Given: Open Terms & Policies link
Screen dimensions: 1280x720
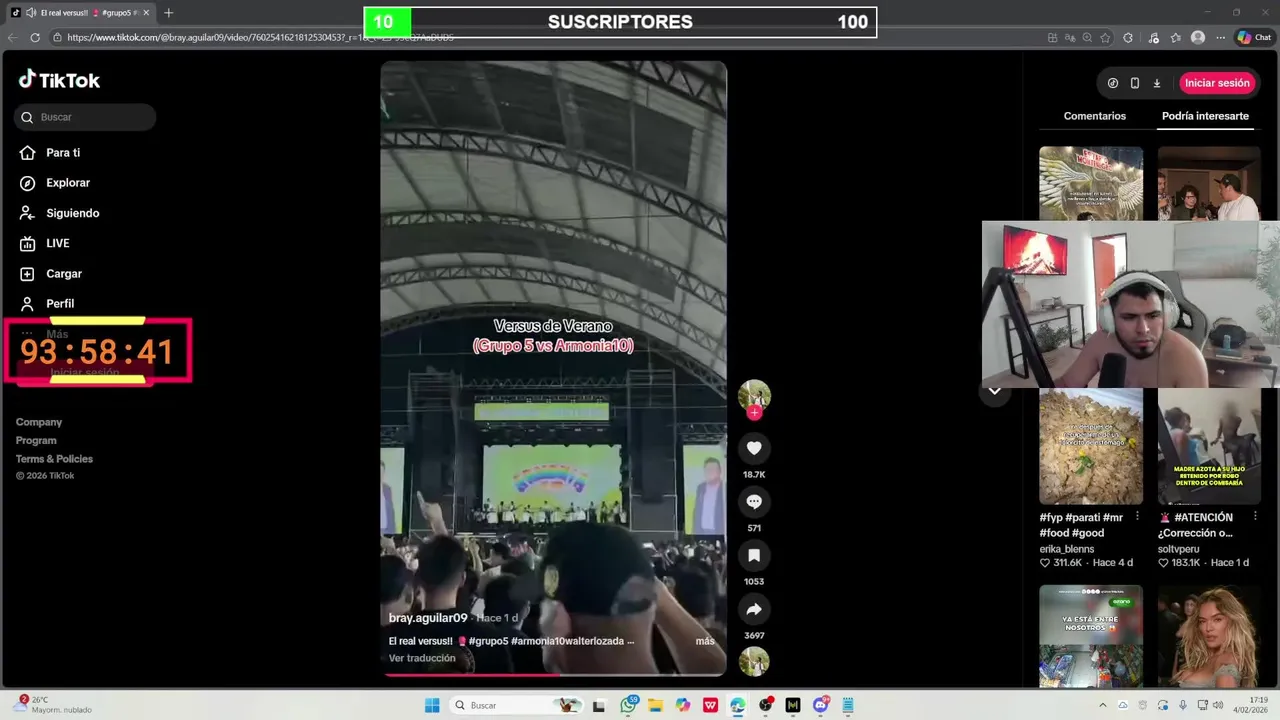Looking at the screenshot, I should 54,459.
